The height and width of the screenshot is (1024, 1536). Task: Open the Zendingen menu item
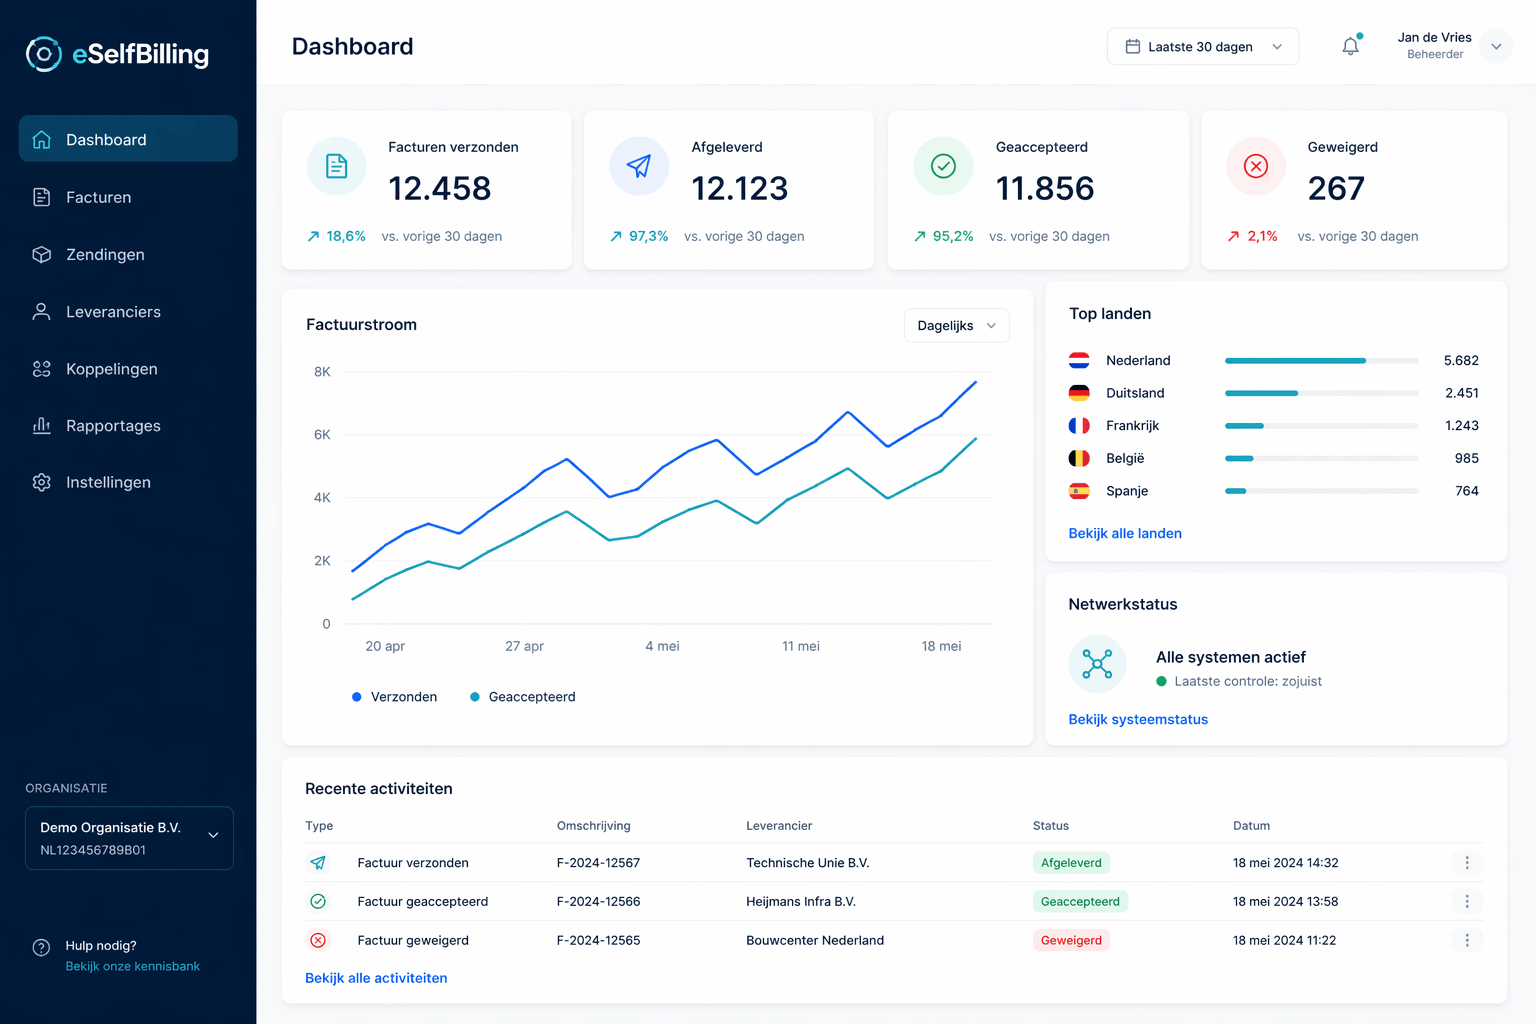click(x=128, y=254)
